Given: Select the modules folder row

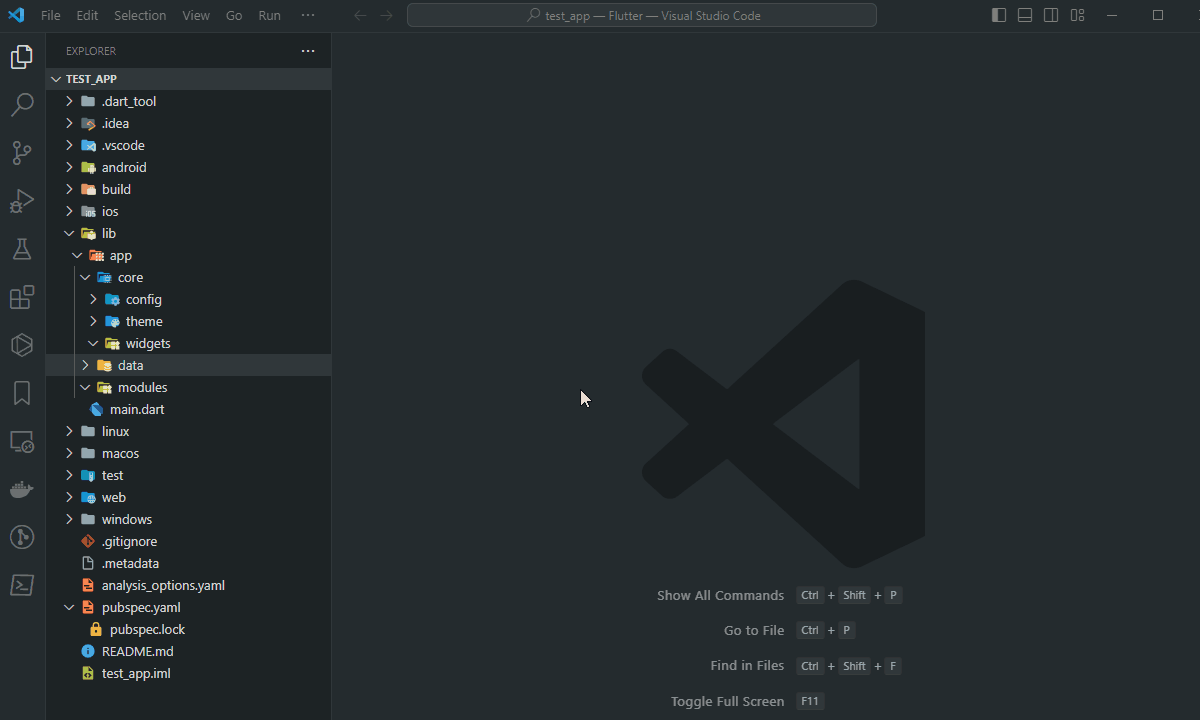Looking at the screenshot, I should point(188,387).
